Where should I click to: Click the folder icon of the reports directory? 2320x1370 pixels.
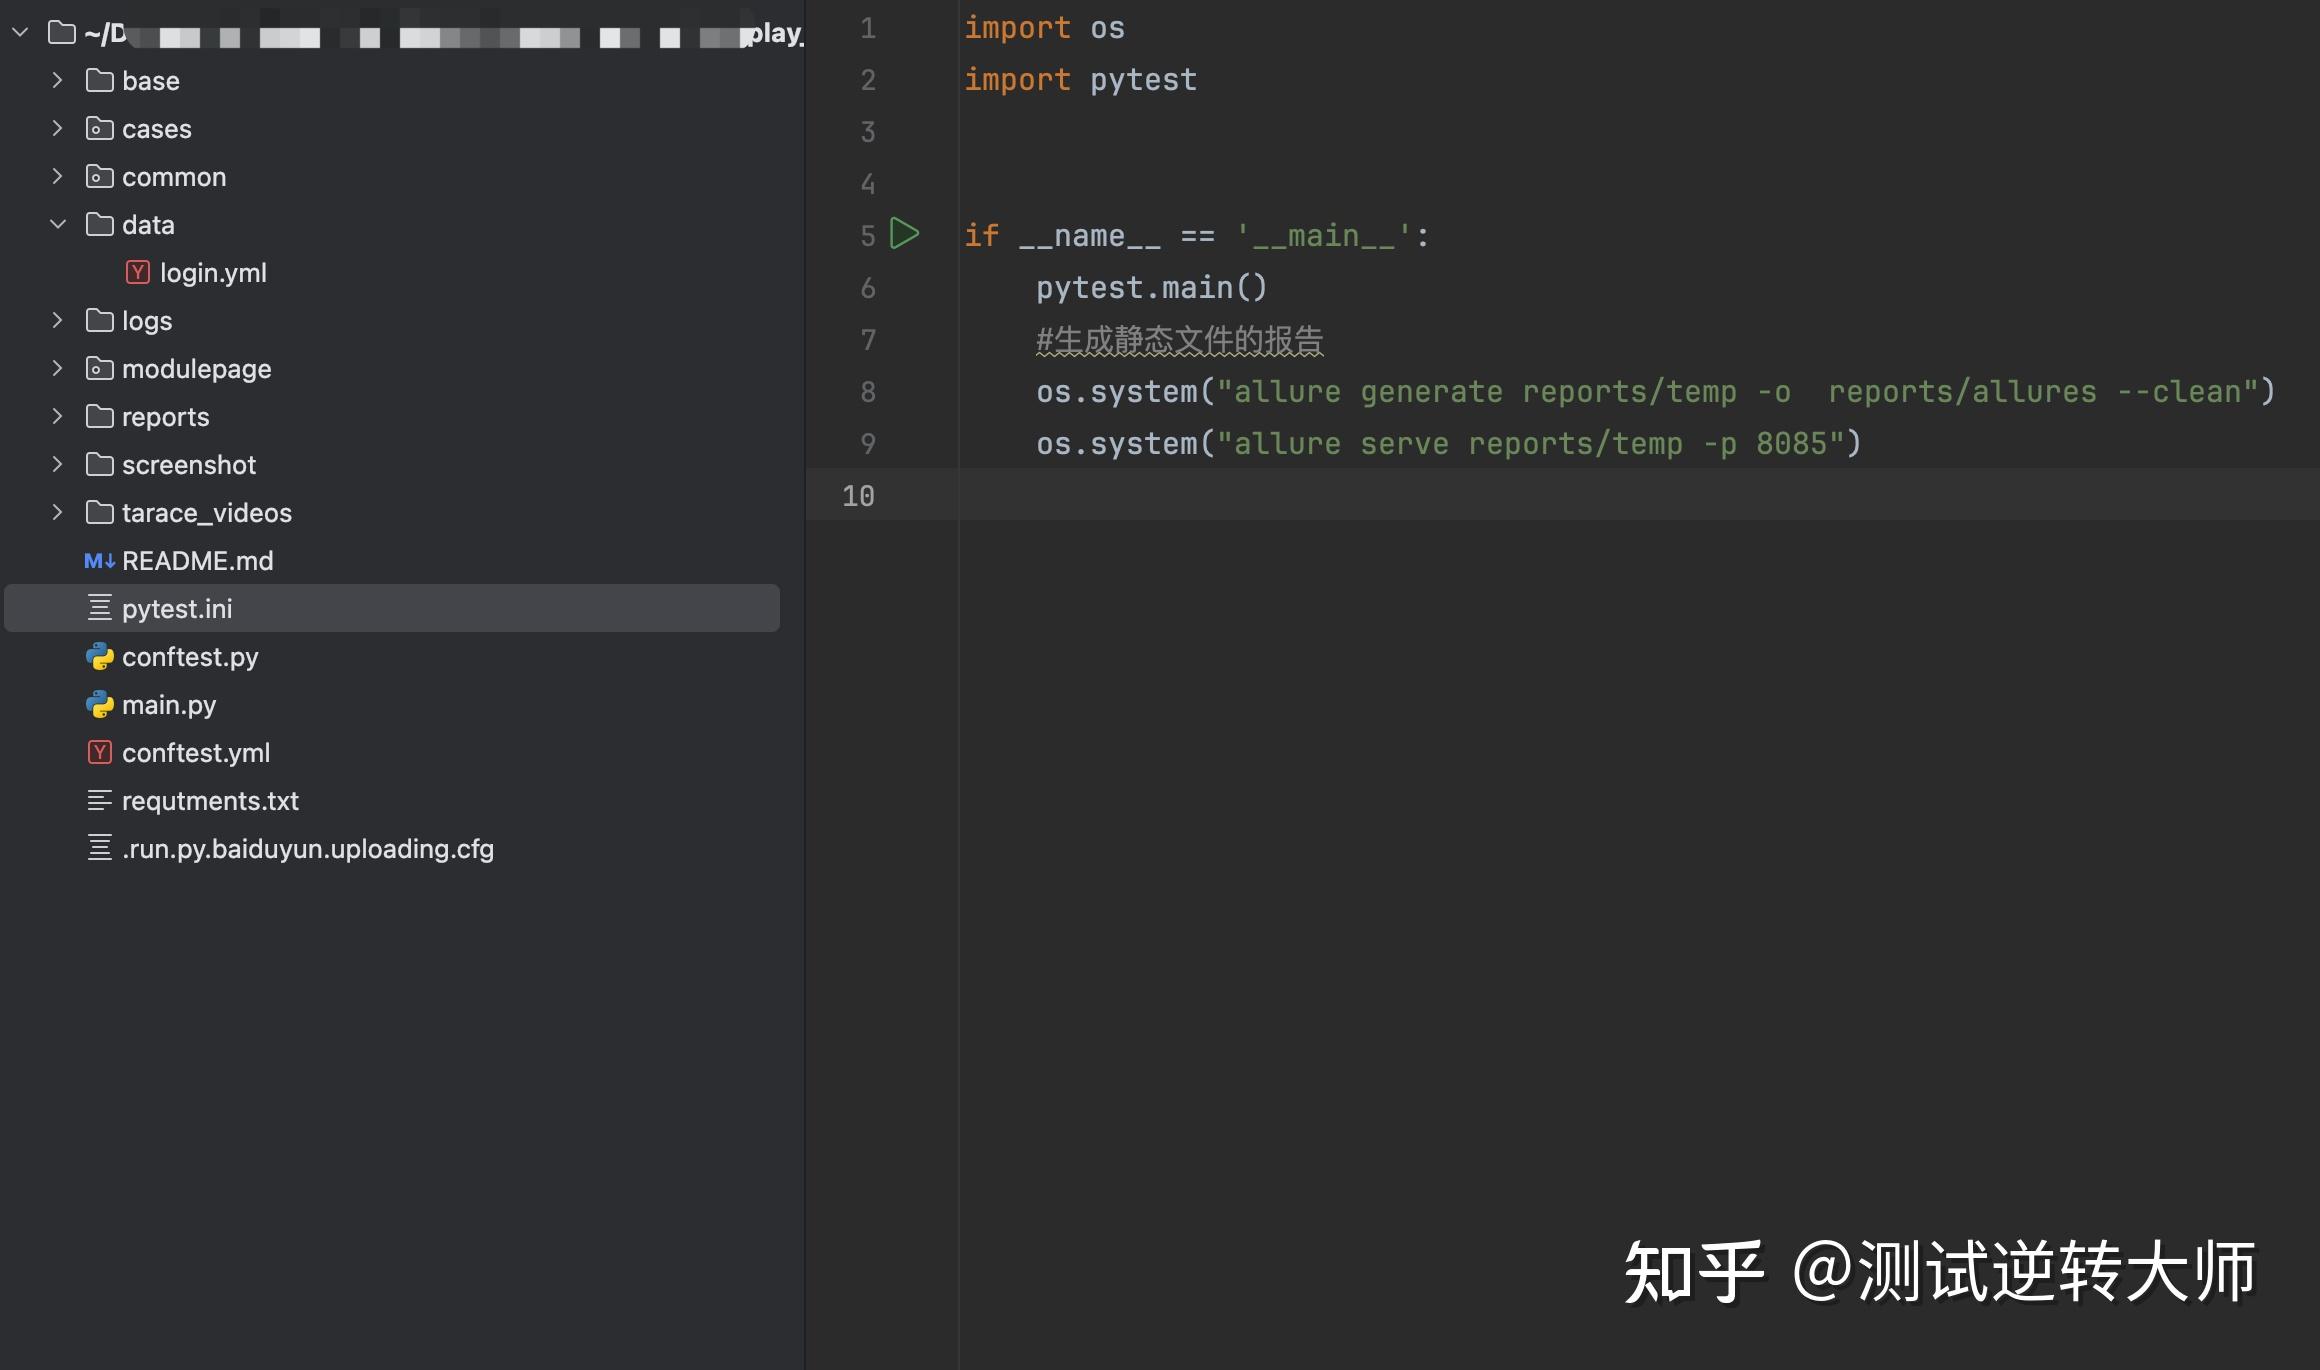[99, 417]
